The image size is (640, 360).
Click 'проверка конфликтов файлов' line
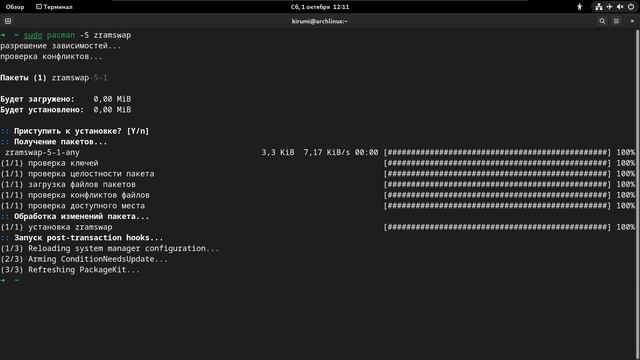pos(75,195)
